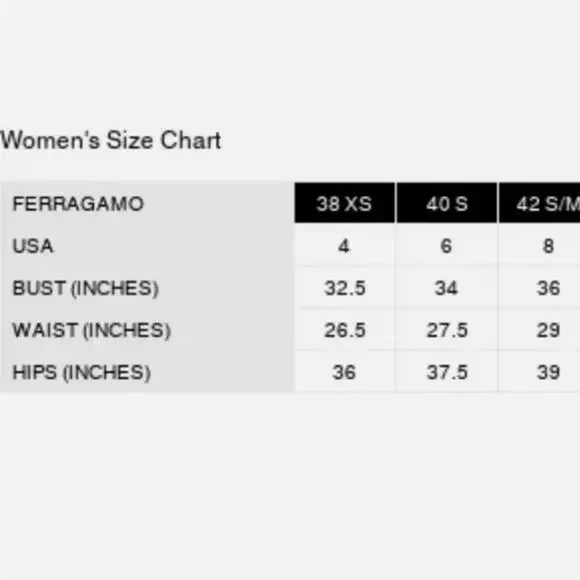
Task: Click the 32.5 bust measurement cell
Action: point(344,288)
